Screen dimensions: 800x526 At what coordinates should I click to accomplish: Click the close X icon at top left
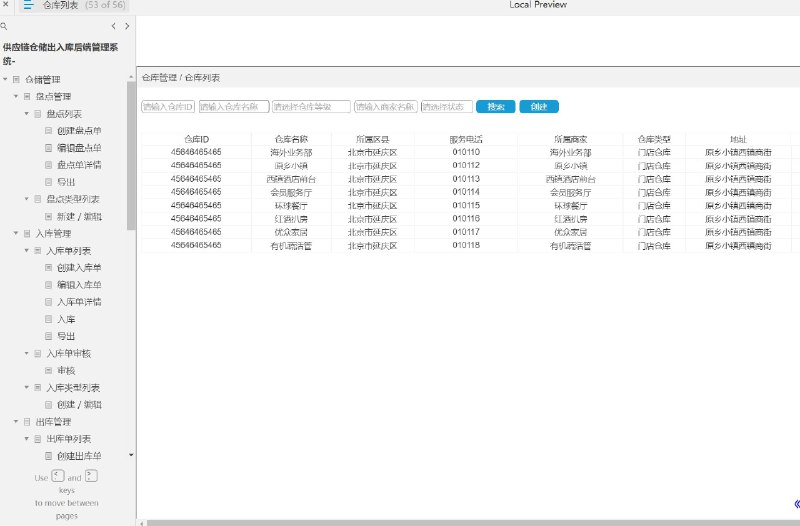click(6, 4)
